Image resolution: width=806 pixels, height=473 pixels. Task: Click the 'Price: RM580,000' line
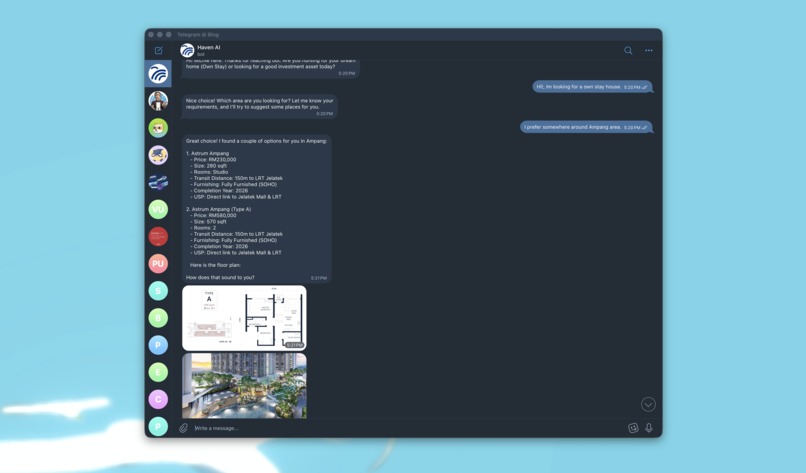pos(213,215)
